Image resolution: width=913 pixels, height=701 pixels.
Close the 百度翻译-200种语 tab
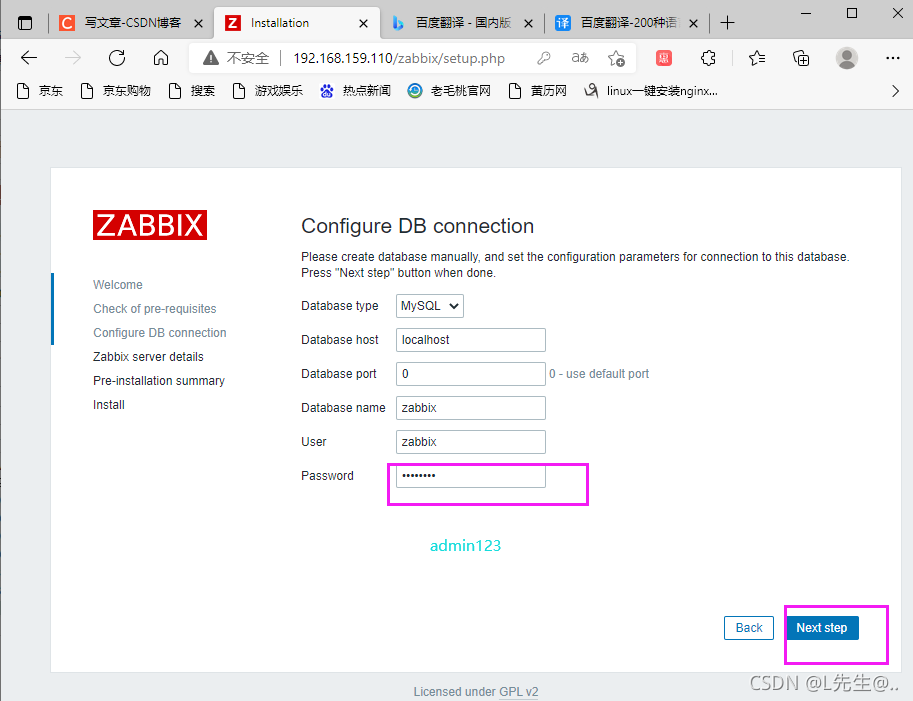tap(693, 23)
